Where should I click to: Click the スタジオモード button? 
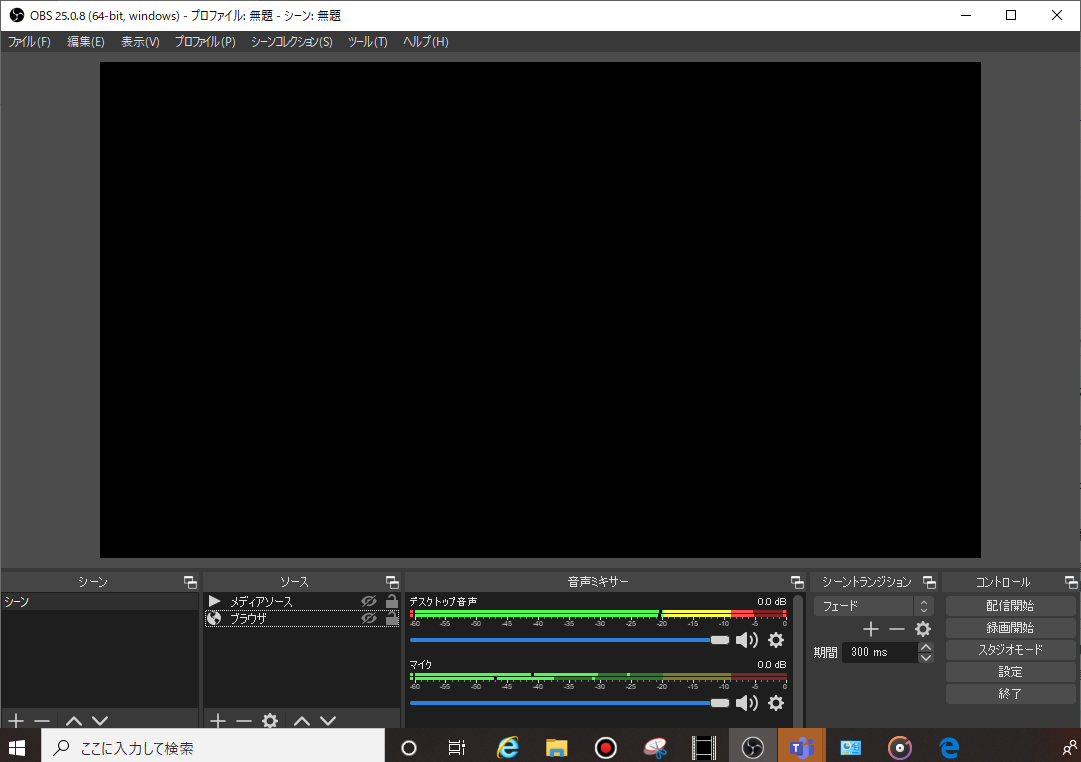[1010, 650]
